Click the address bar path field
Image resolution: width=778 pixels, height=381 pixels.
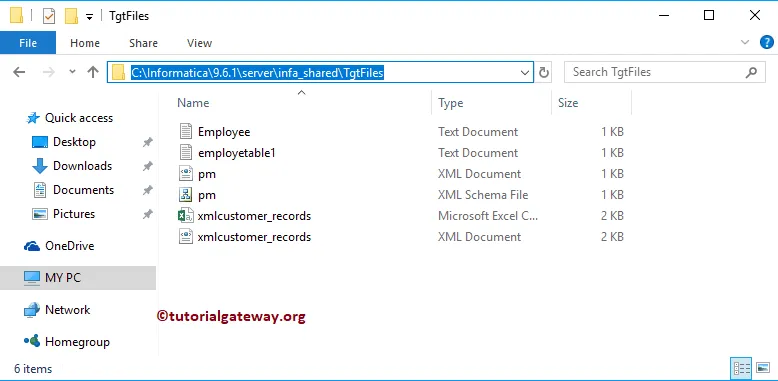[320, 72]
